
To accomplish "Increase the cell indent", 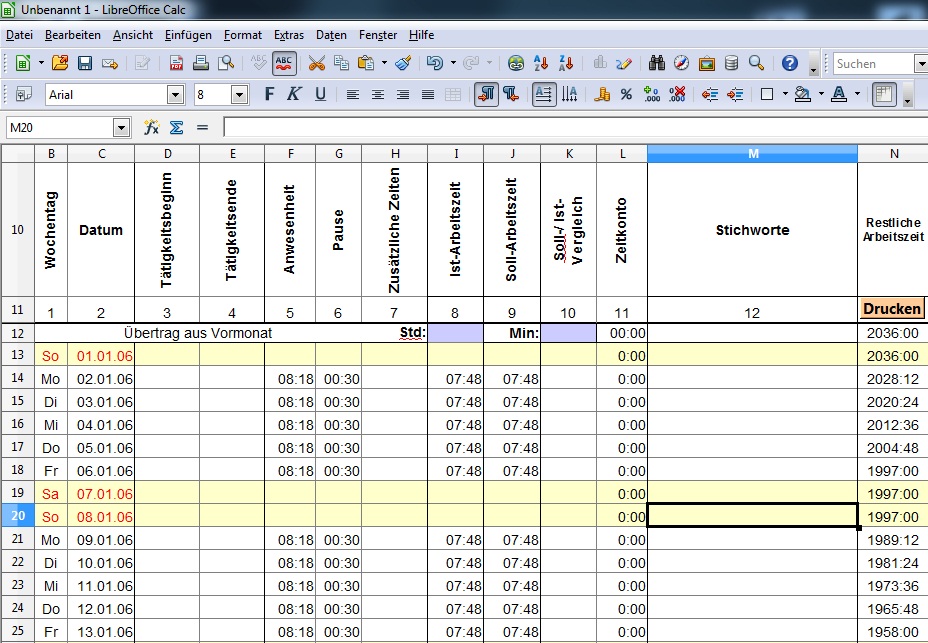I will [735, 94].
